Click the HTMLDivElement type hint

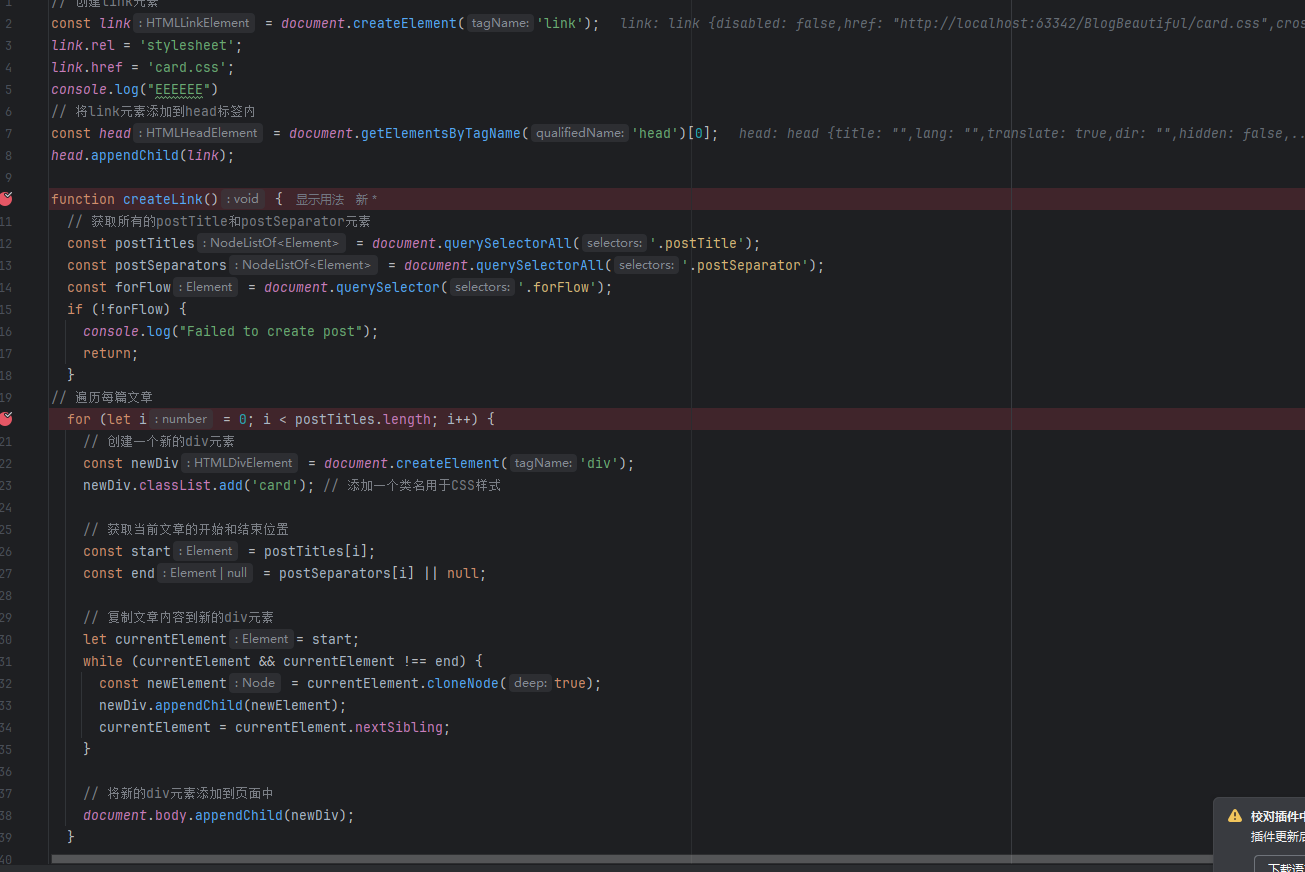pos(241,463)
